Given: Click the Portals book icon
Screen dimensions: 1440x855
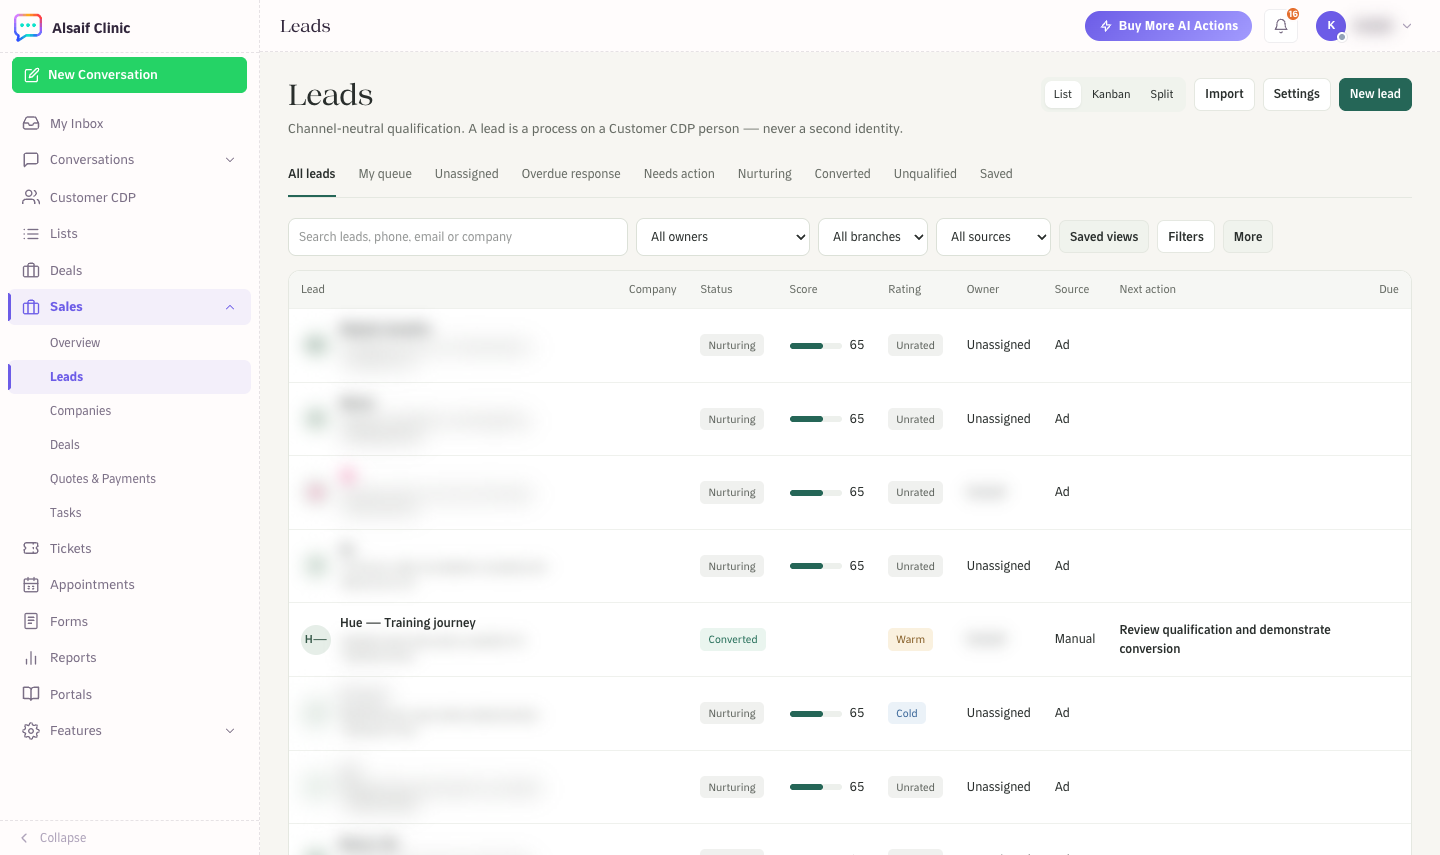Looking at the screenshot, I should pos(31,695).
